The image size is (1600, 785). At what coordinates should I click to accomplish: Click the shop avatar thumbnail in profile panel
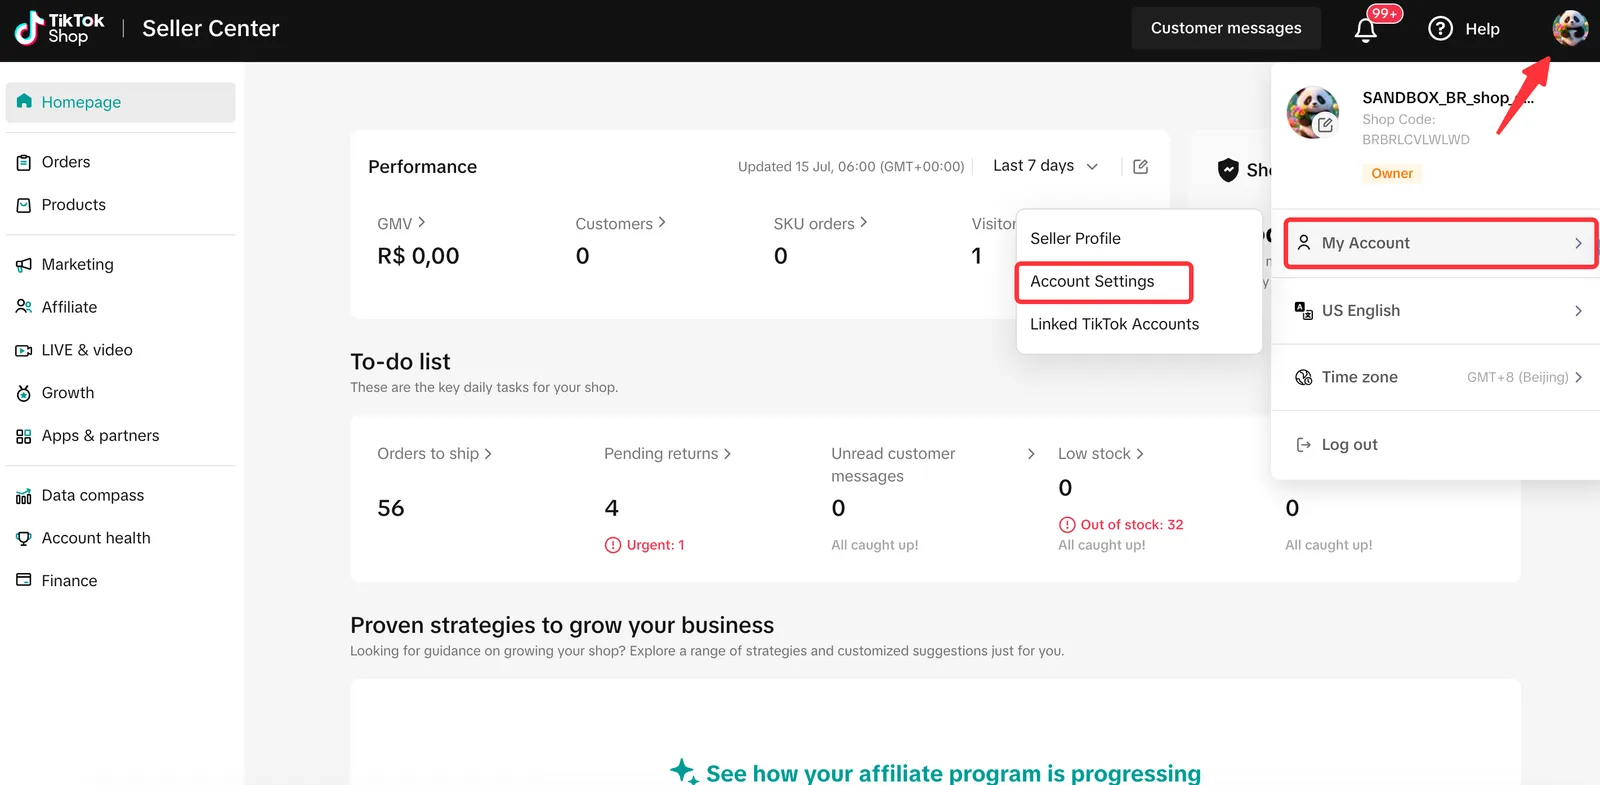1312,111
